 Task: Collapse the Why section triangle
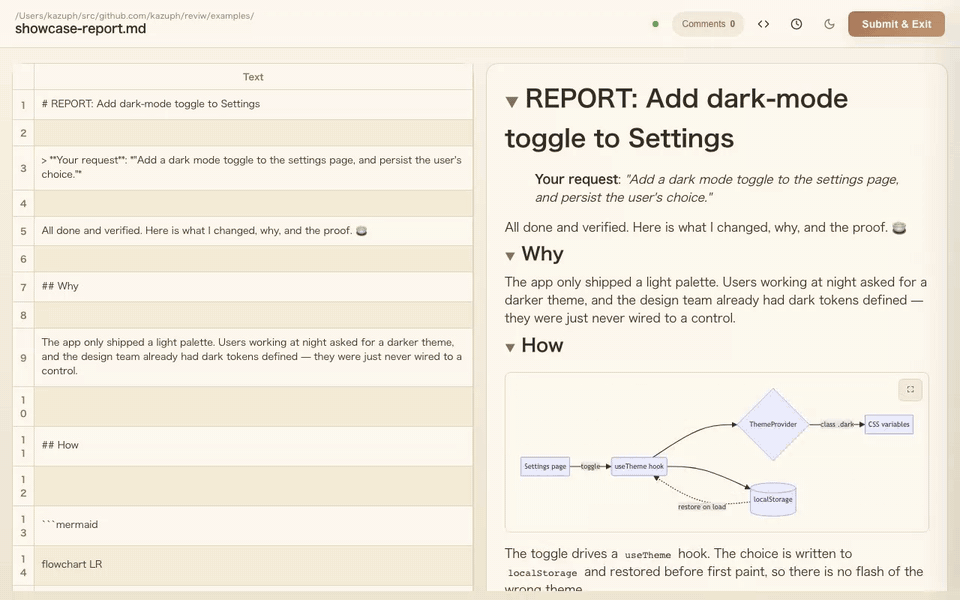pyautogui.click(x=510, y=256)
